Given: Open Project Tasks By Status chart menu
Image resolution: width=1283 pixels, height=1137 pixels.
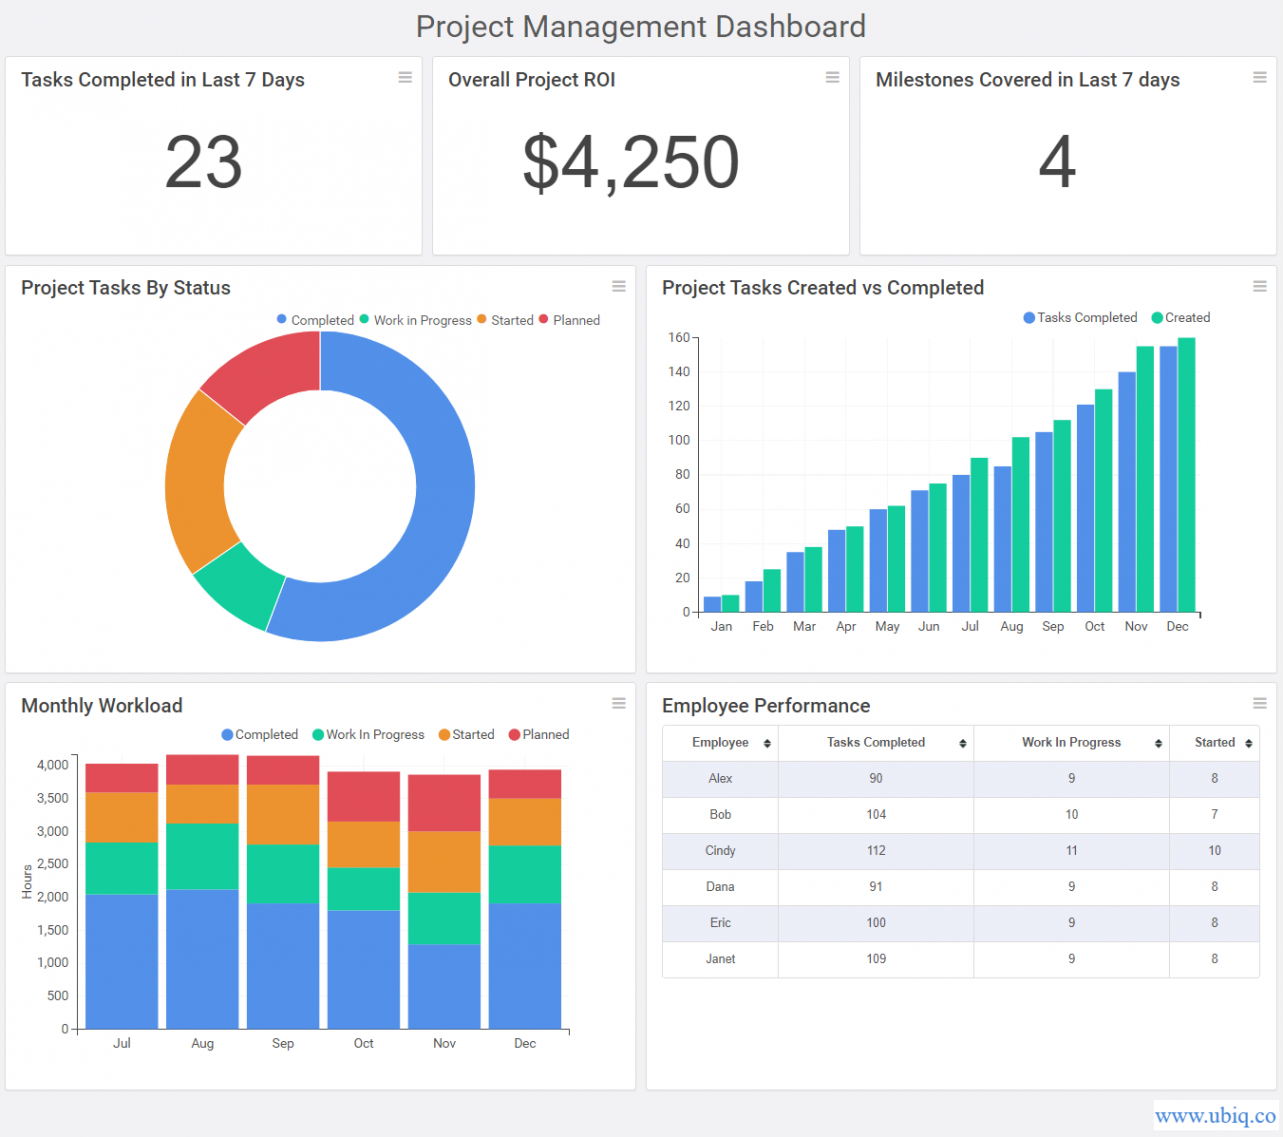Looking at the screenshot, I should (619, 287).
